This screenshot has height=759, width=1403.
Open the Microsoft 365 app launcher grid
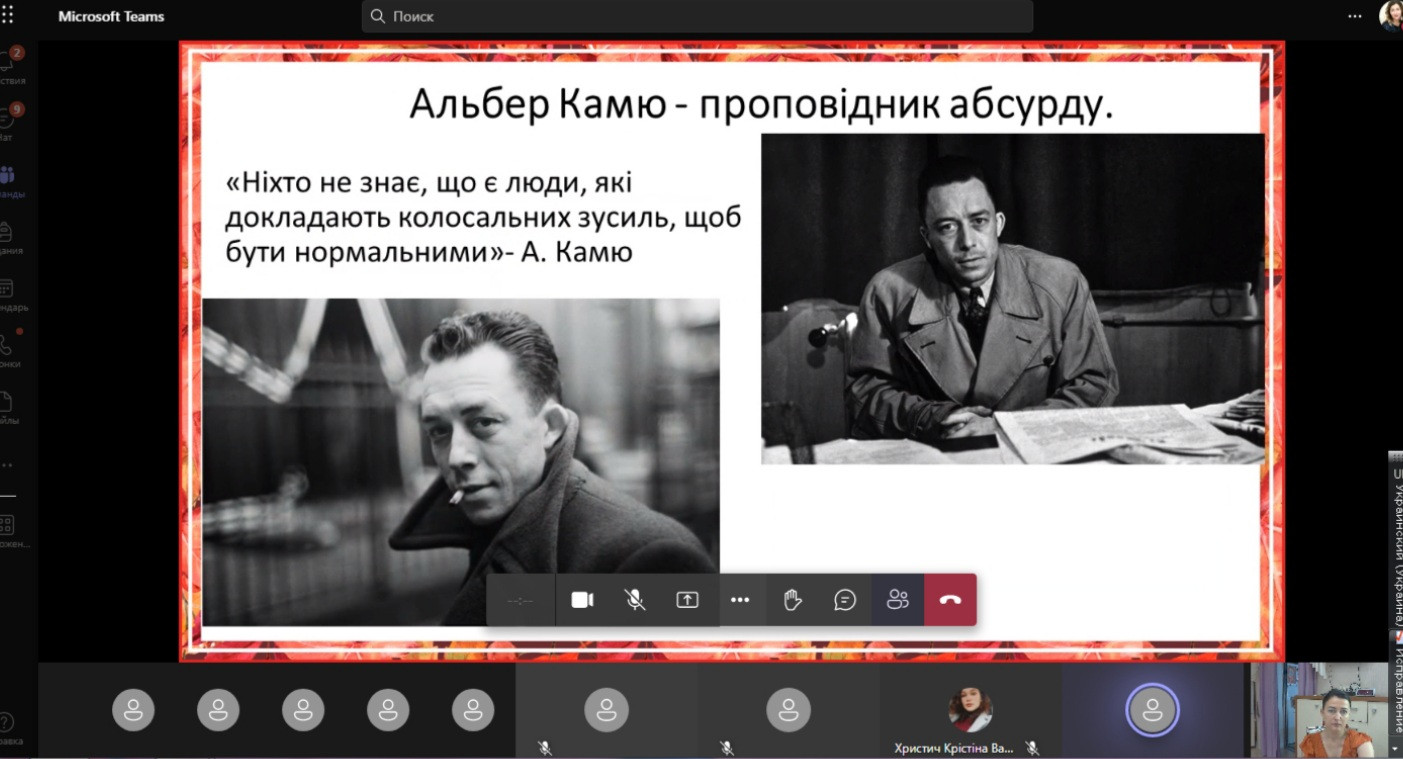(8, 16)
